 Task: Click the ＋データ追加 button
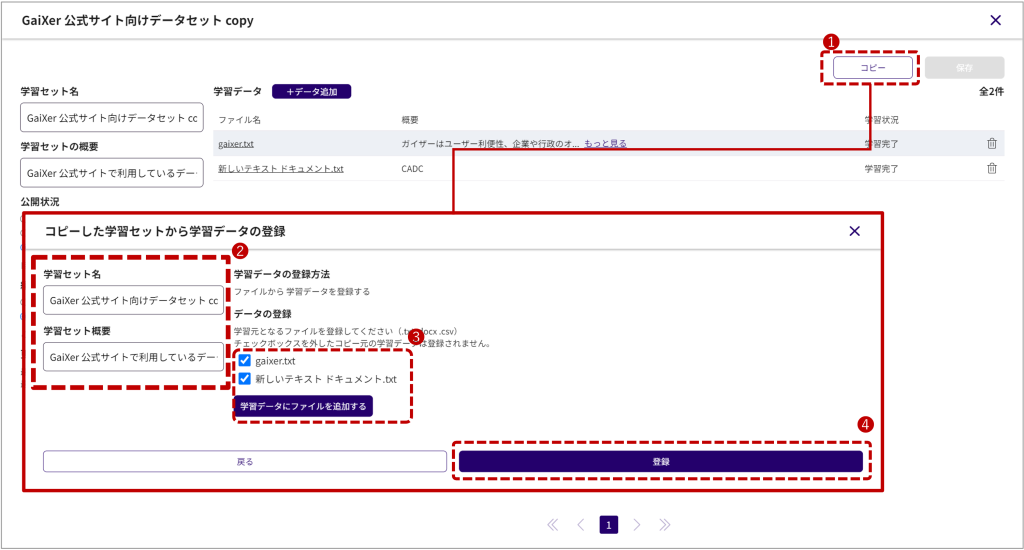[311, 92]
